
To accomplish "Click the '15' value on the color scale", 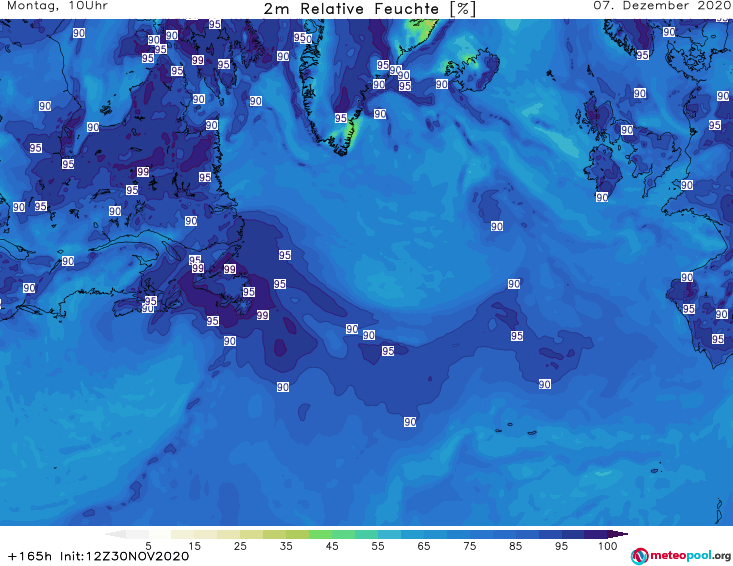I will (x=194, y=545).
